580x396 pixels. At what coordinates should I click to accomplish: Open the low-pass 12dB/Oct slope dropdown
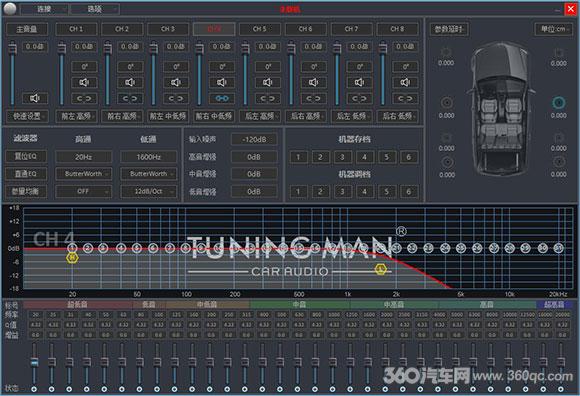(149, 192)
